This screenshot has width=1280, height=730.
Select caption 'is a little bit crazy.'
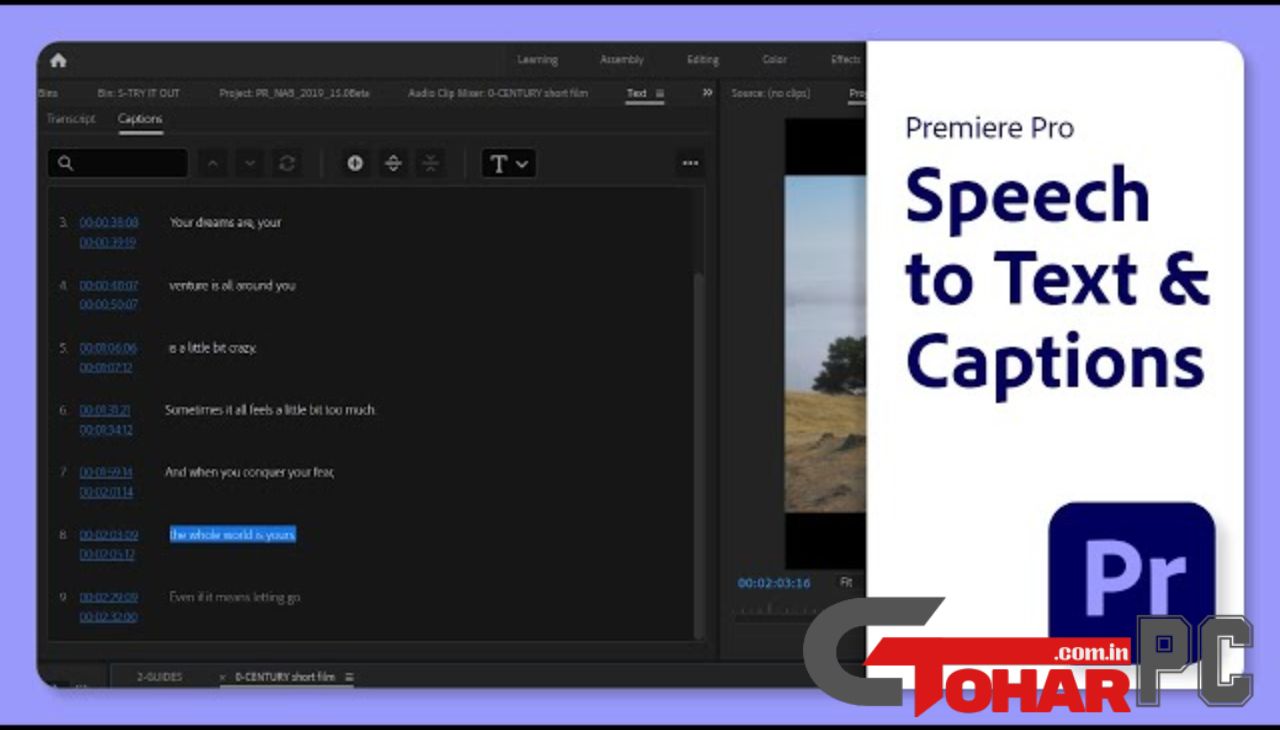click(212, 348)
